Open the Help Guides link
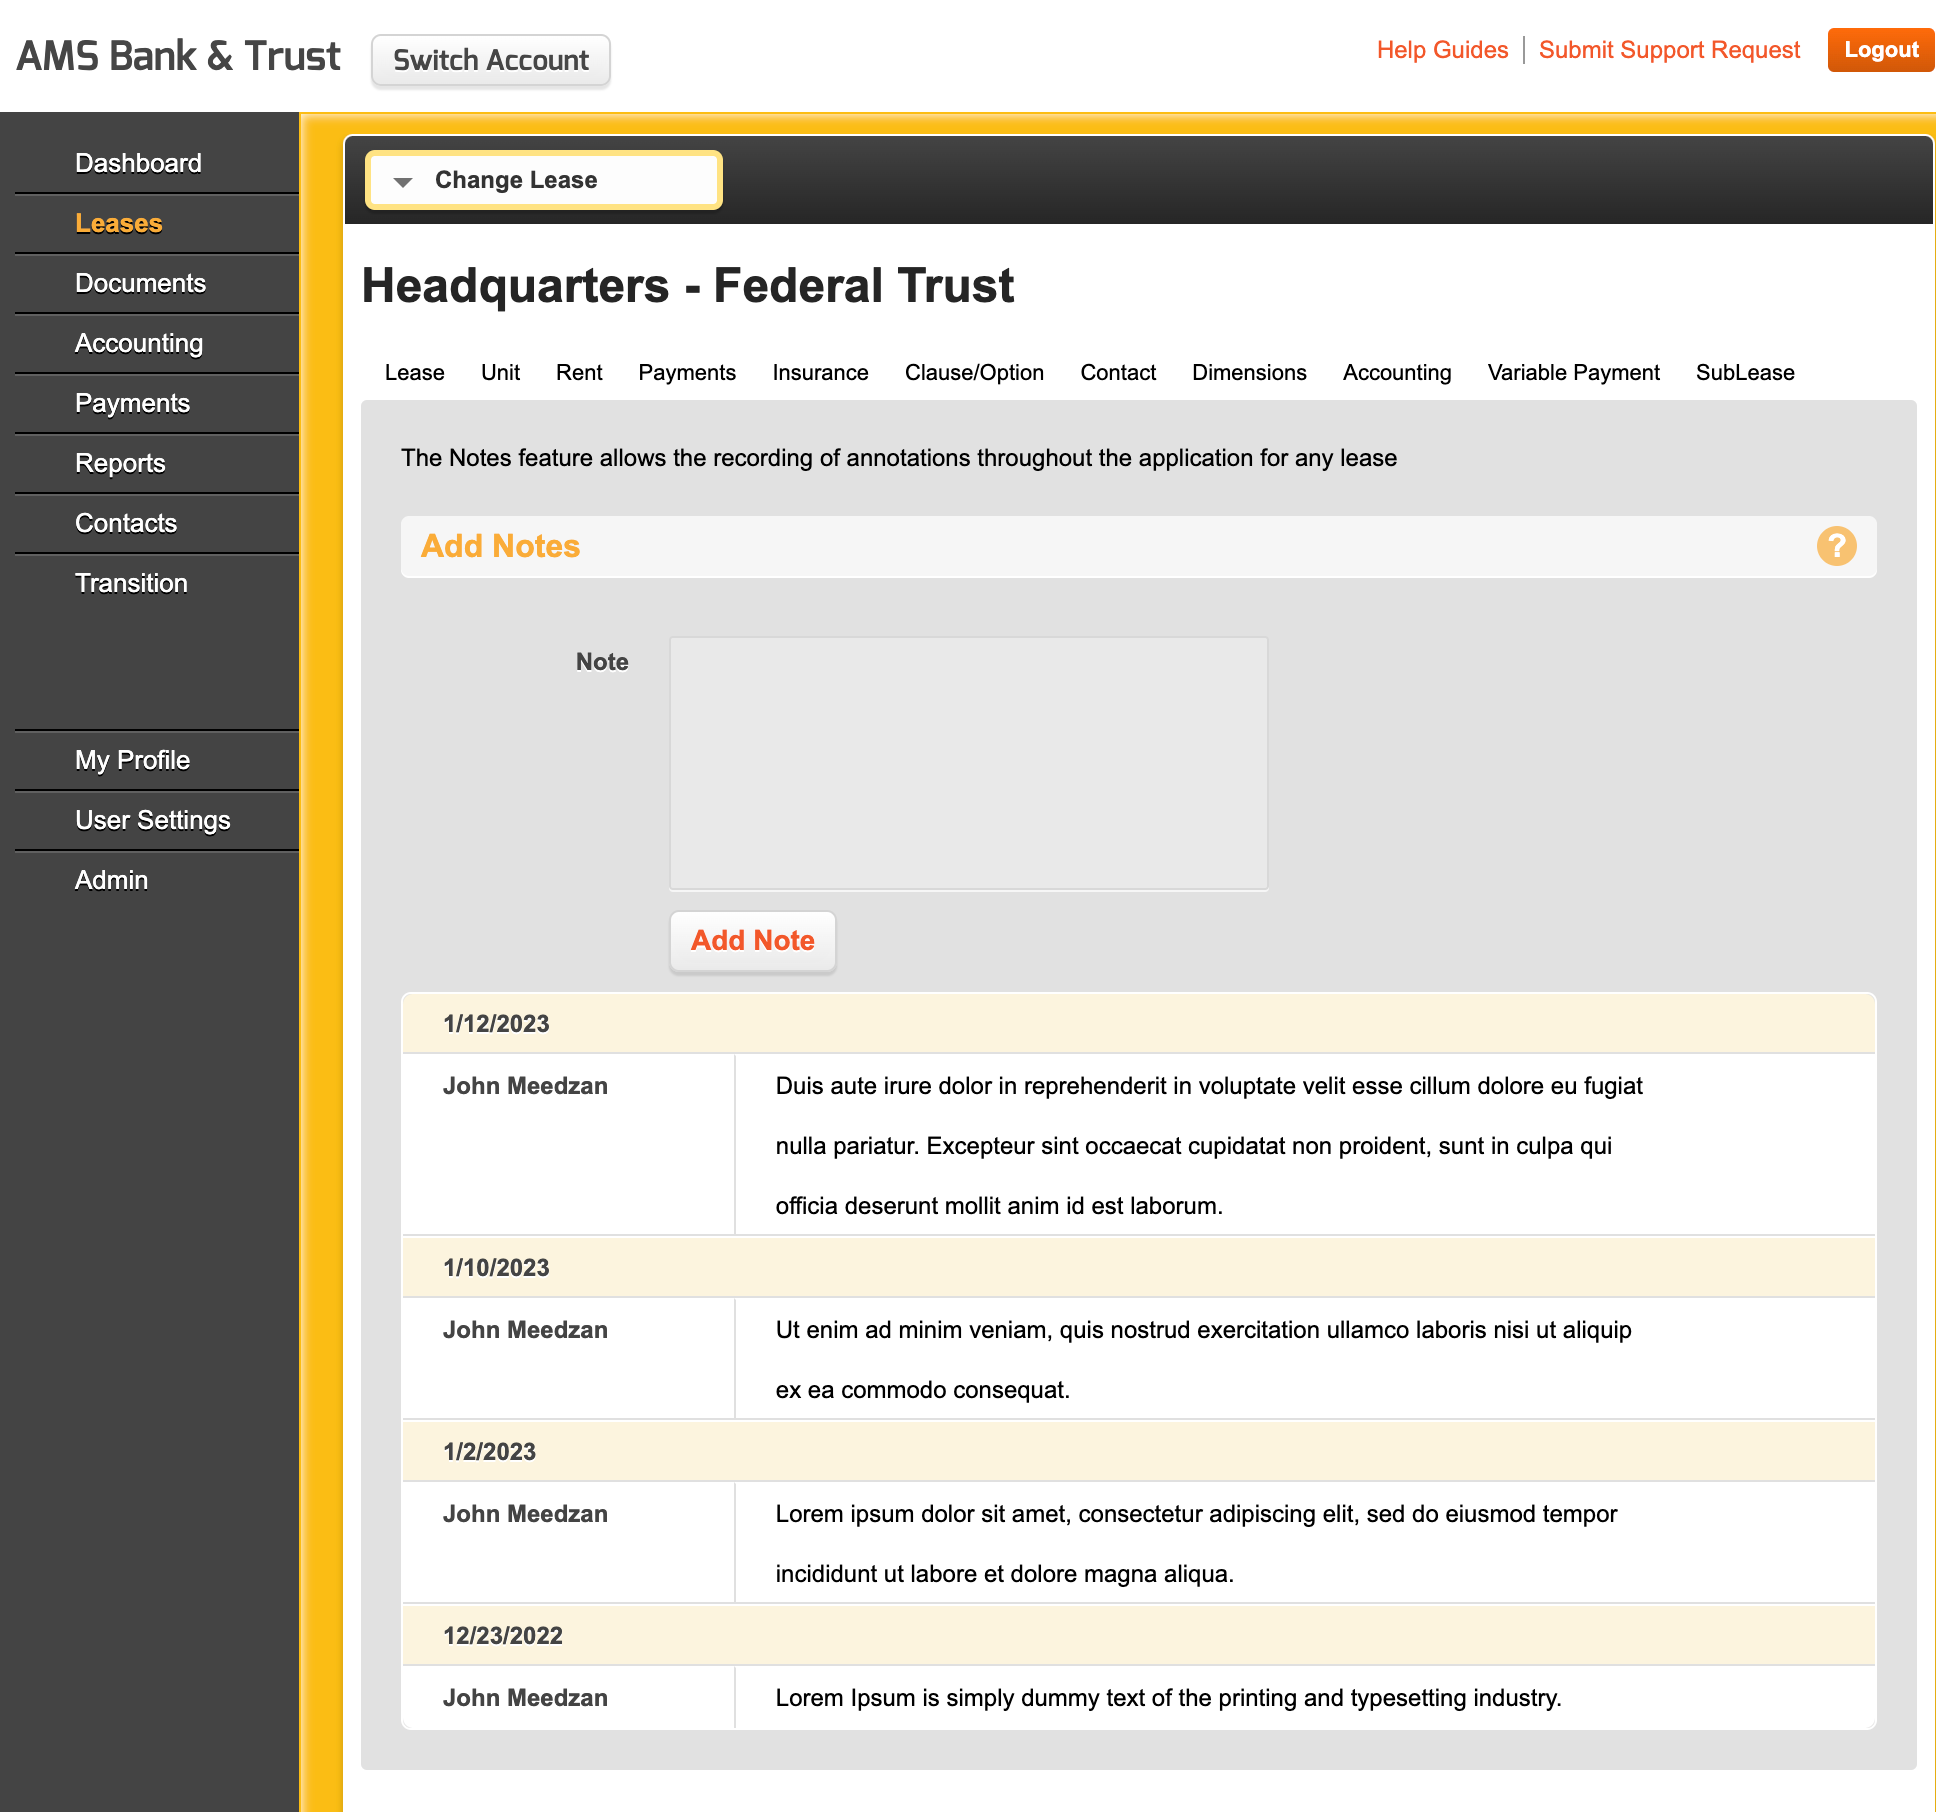The width and height of the screenshot is (1936, 1812). (x=1441, y=50)
